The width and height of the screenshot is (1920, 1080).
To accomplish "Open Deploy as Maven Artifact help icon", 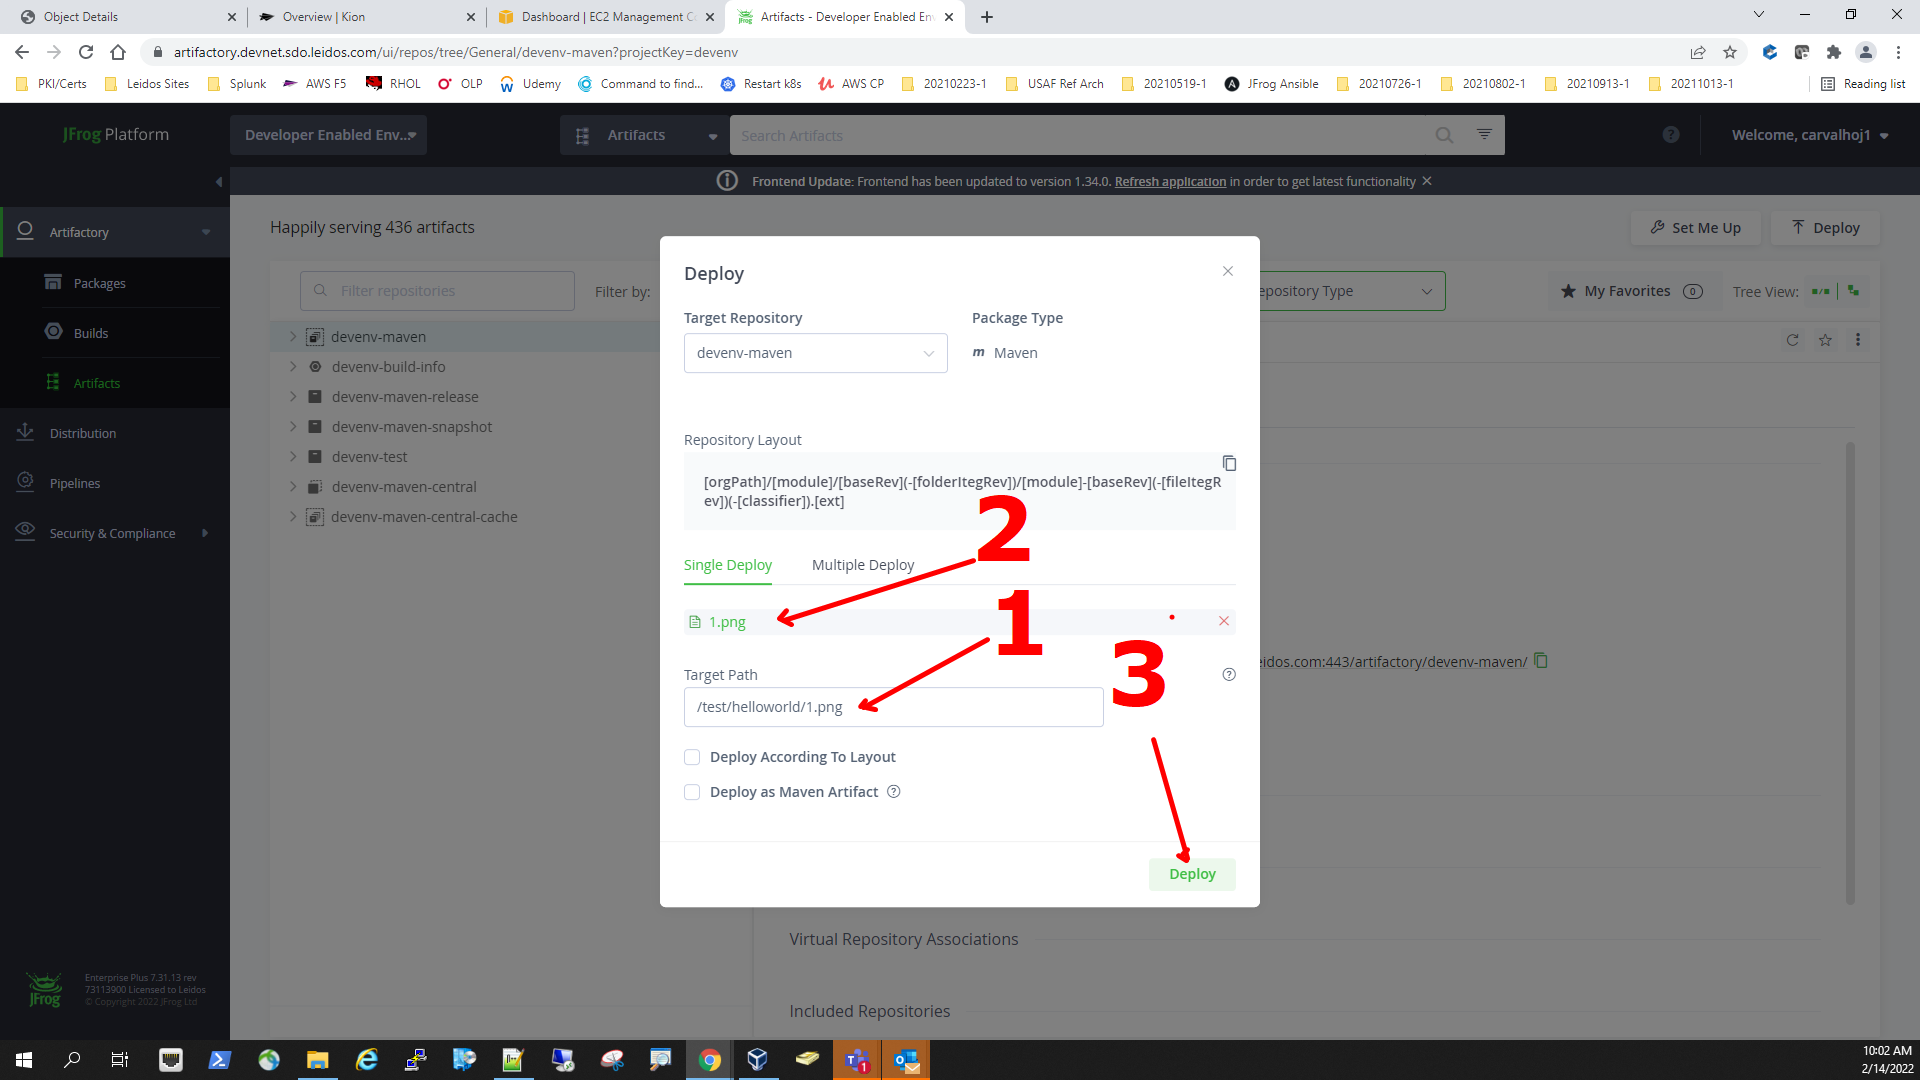I will click(894, 792).
